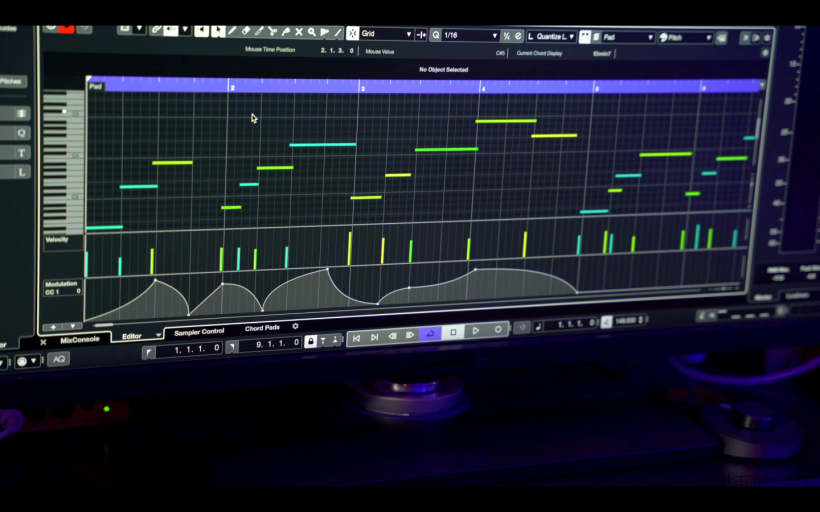
Task: Toggle Snap to Zero Crossing icon
Action: click(x=421, y=35)
